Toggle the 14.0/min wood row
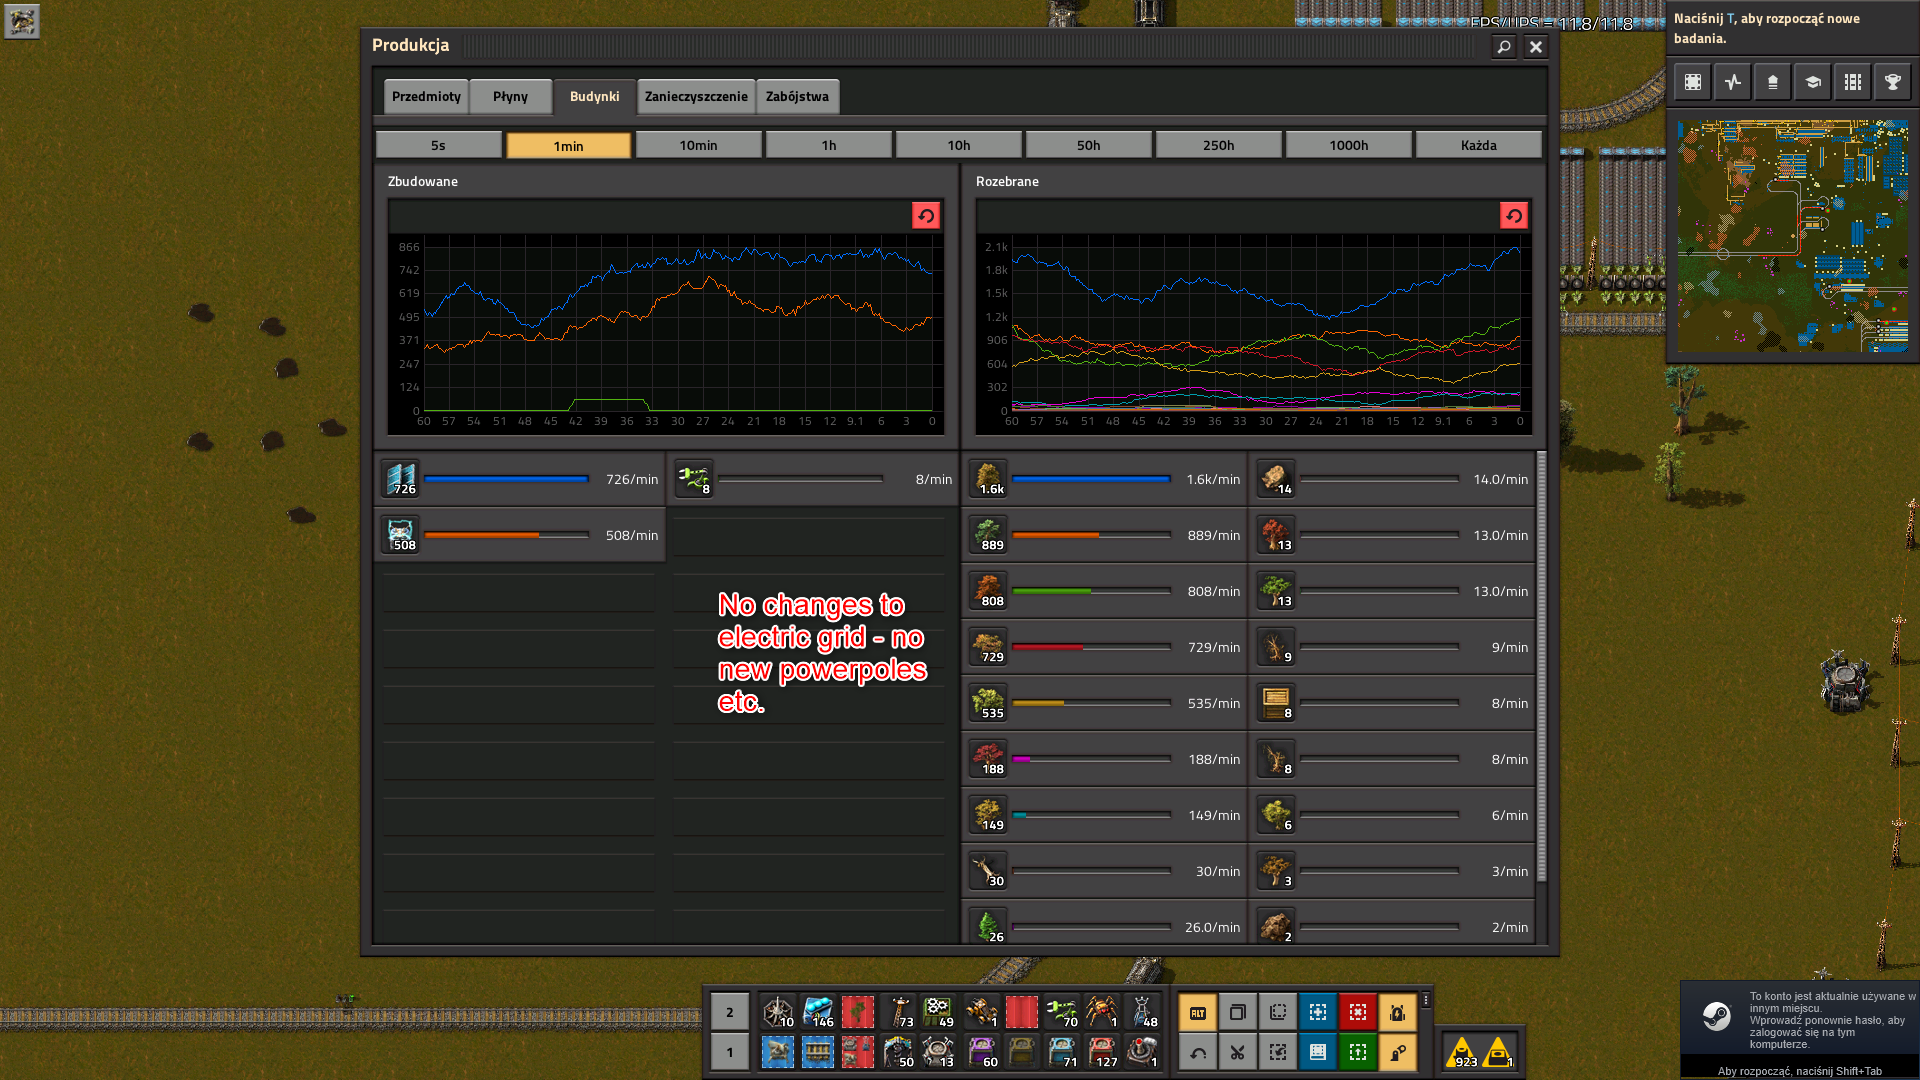This screenshot has width=1920, height=1080. 1393,479
